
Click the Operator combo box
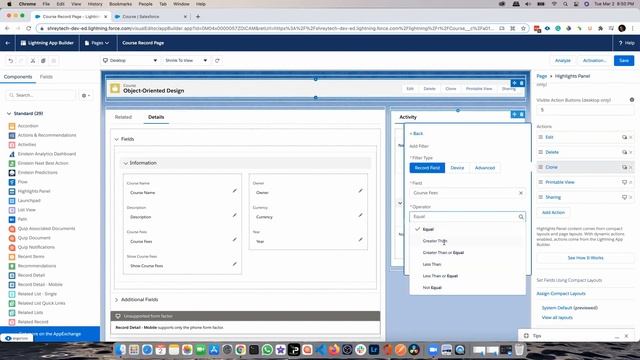point(467,217)
